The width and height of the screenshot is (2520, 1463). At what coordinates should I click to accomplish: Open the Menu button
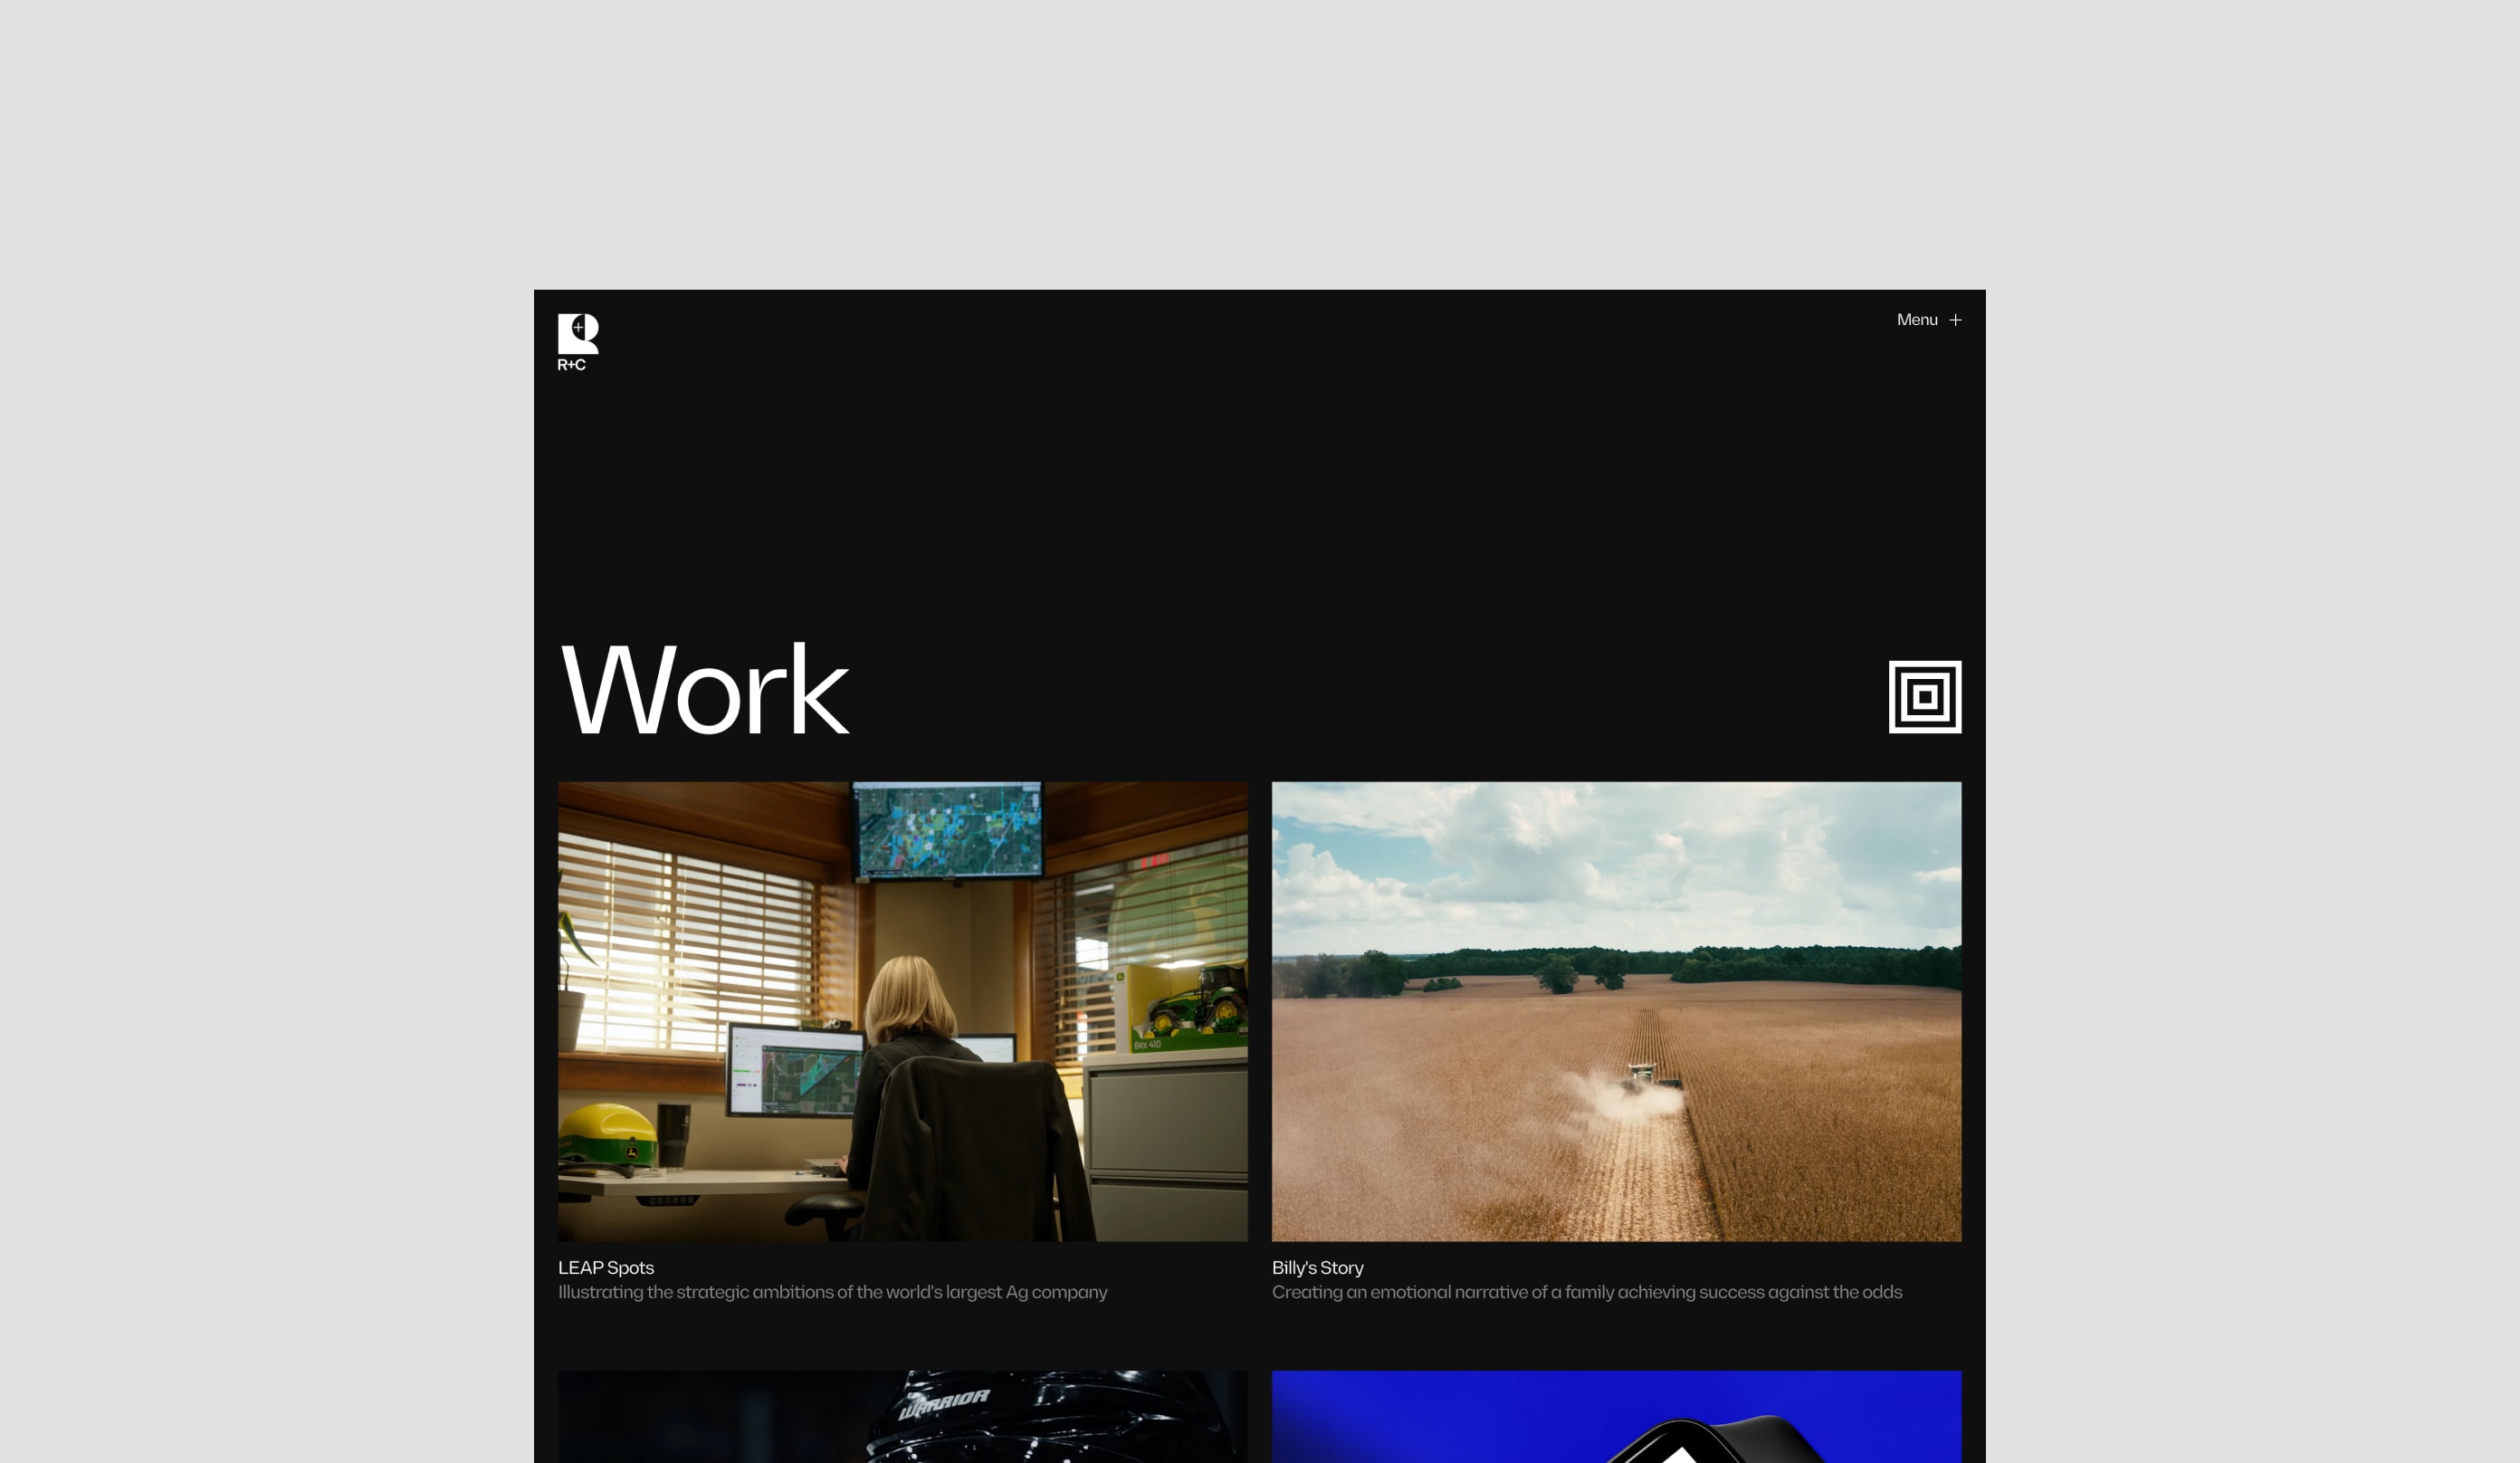1928,320
